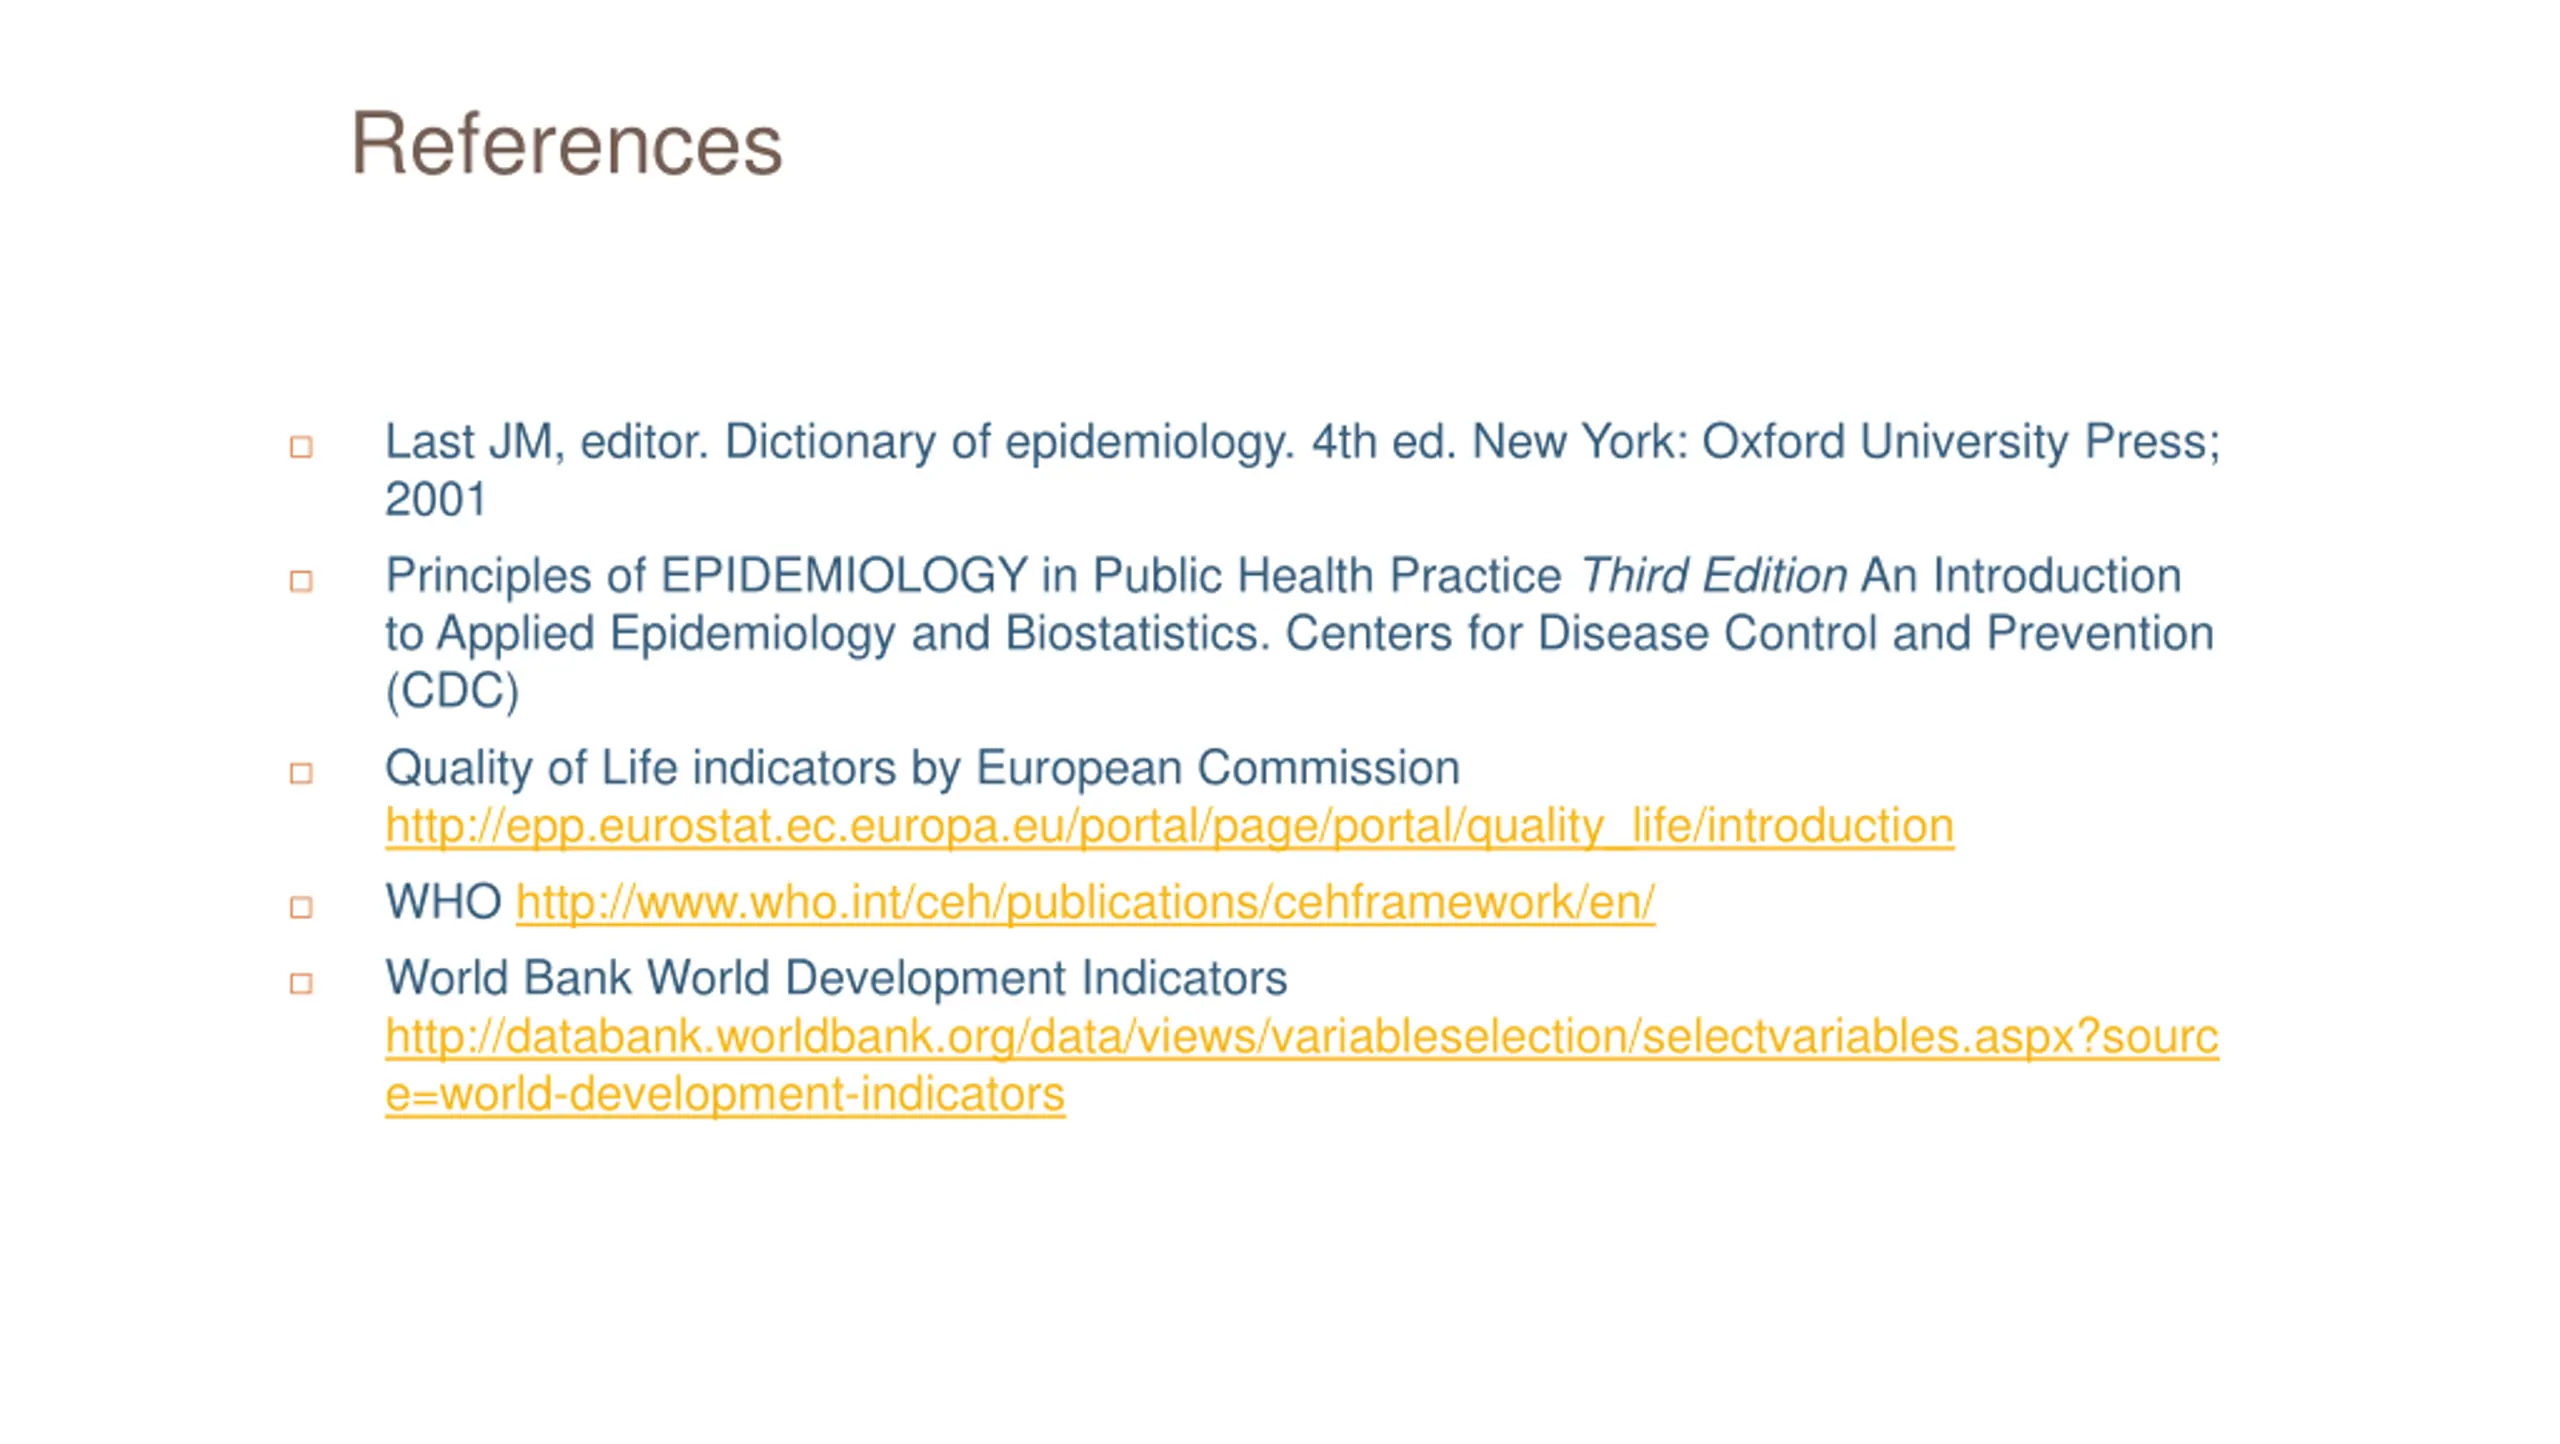Click the e=world-development-indicators link continuation
The height and width of the screenshot is (1444, 2560).
point(725,1094)
